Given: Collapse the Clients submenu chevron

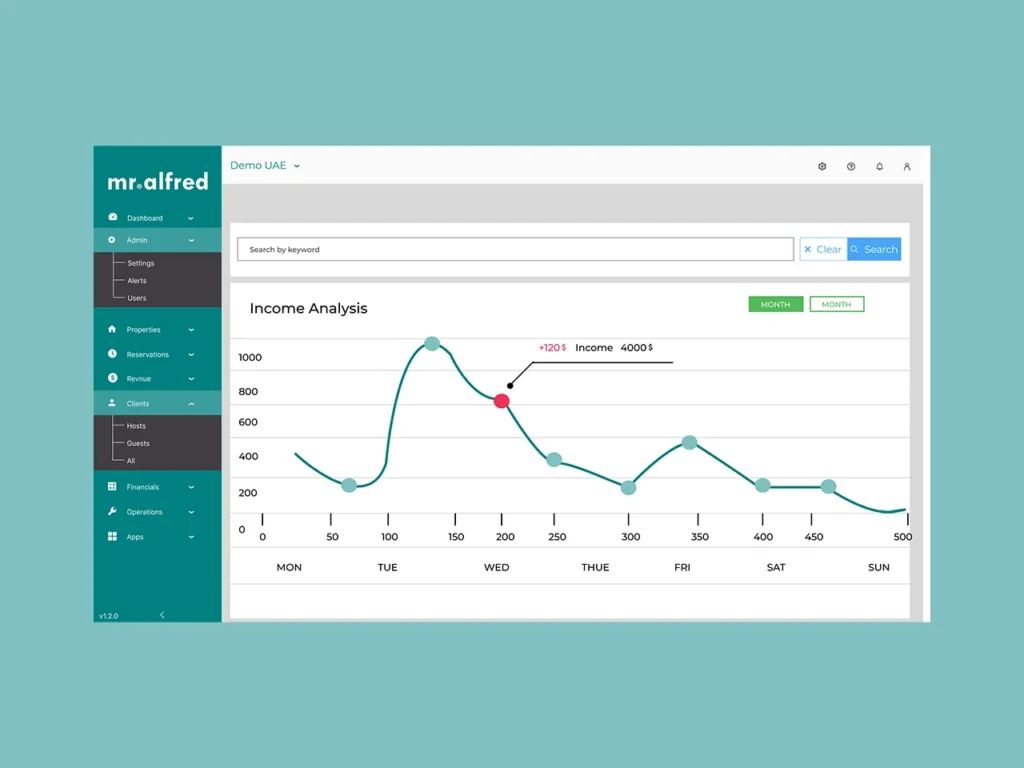Looking at the screenshot, I should 191,404.
